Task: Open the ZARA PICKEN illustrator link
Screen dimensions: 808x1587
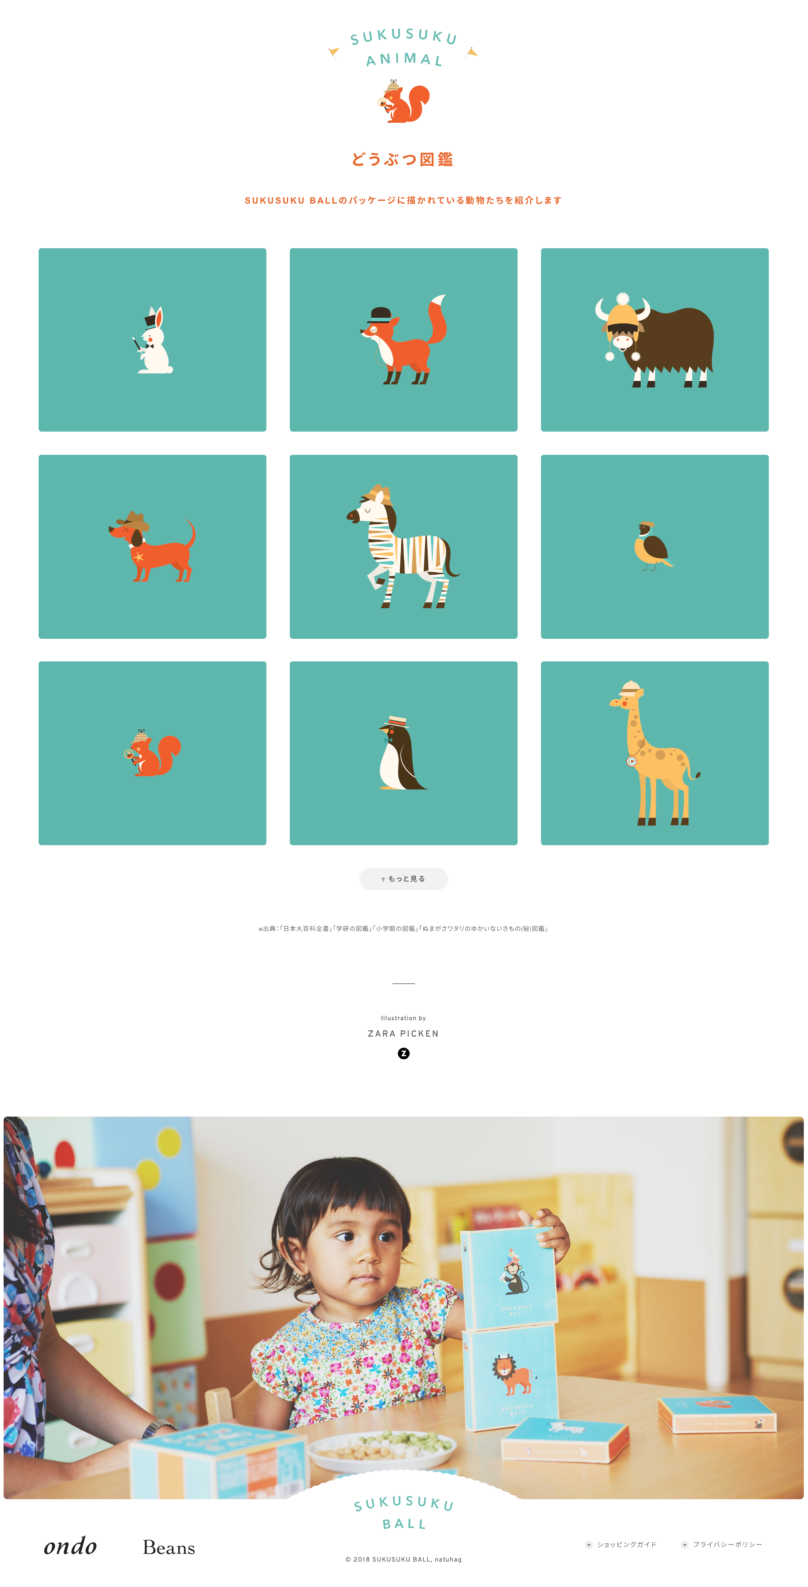Action: (x=404, y=1034)
